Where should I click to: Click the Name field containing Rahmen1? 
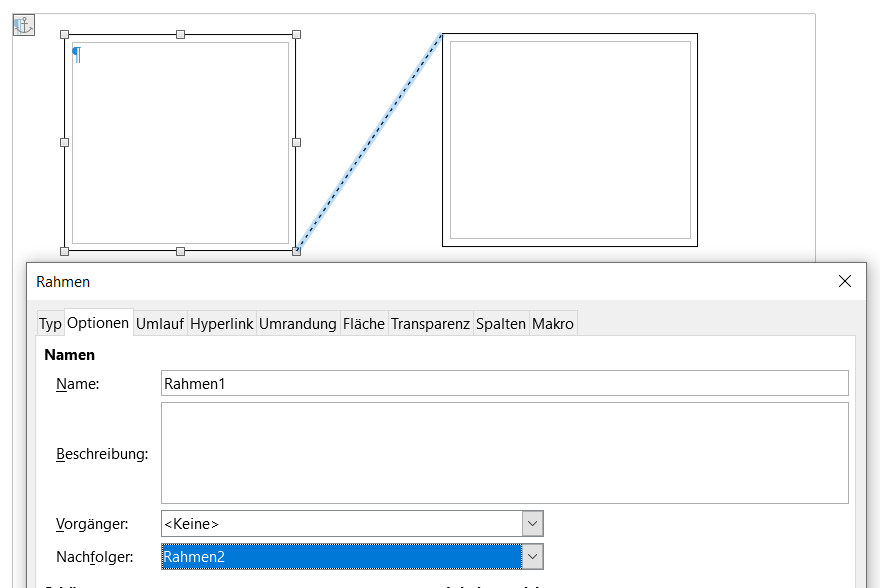(x=504, y=383)
